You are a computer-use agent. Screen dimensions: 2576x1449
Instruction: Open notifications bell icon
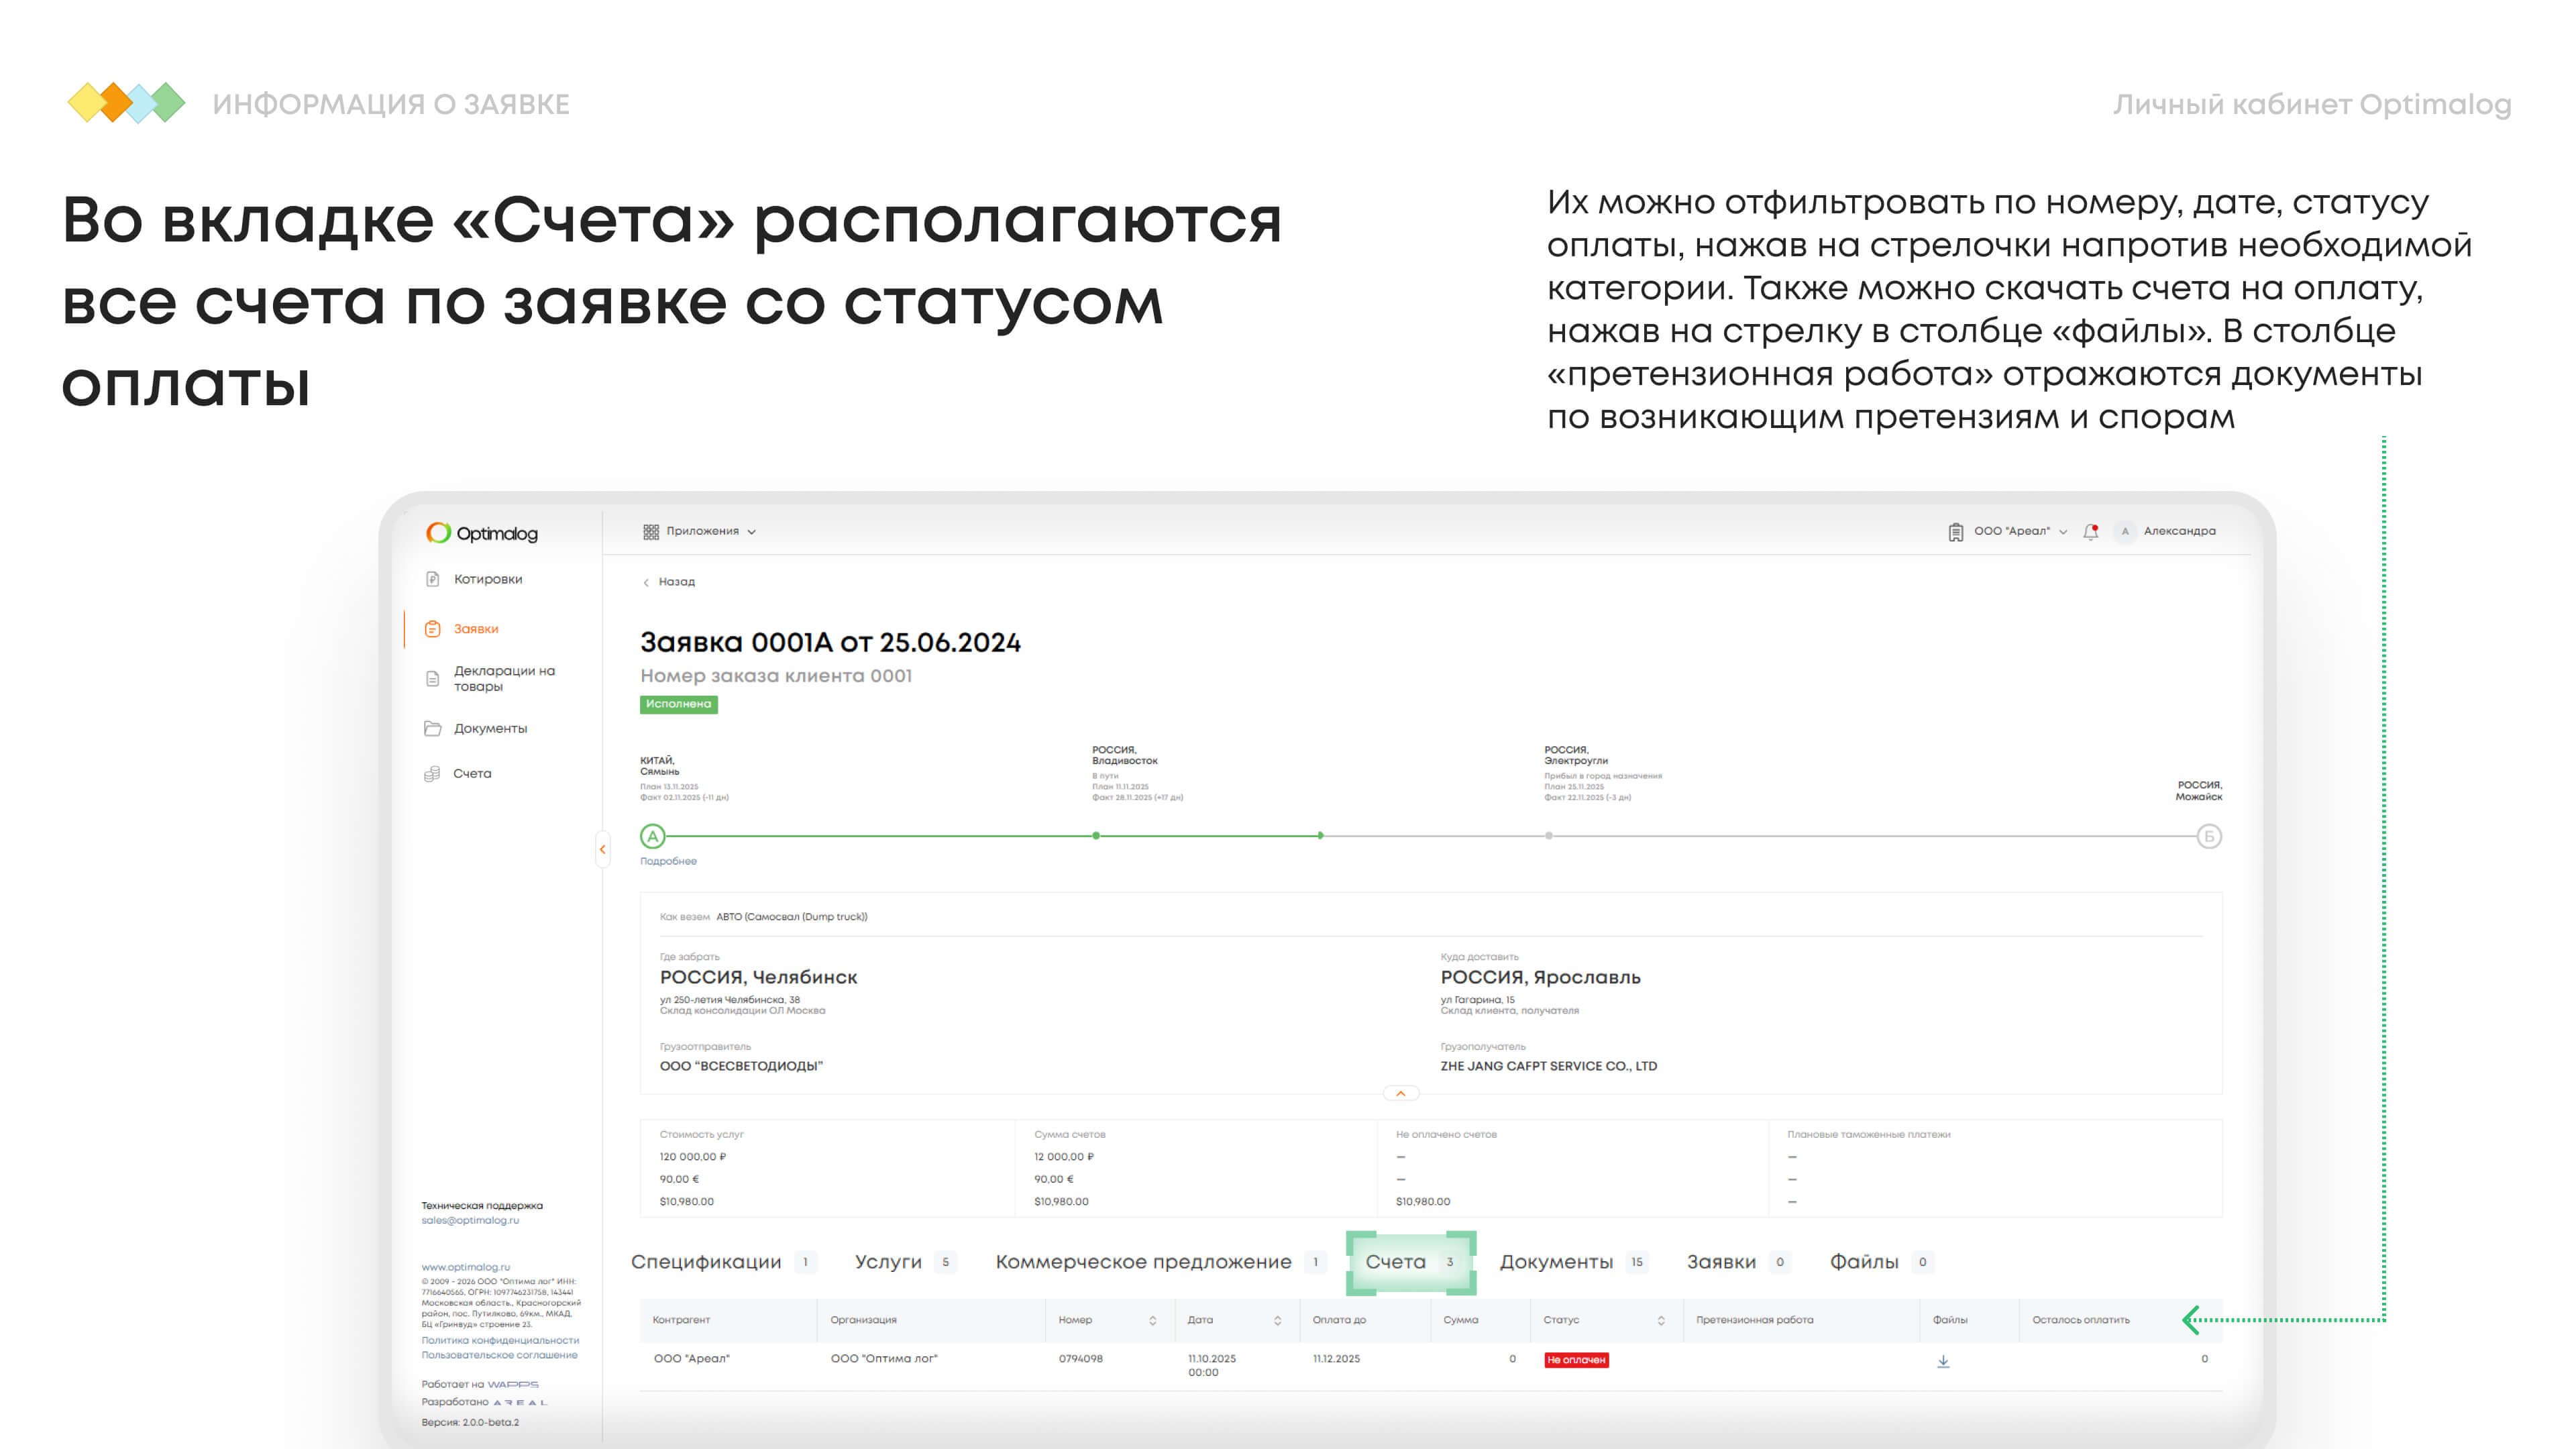[x=2090, y=531]
